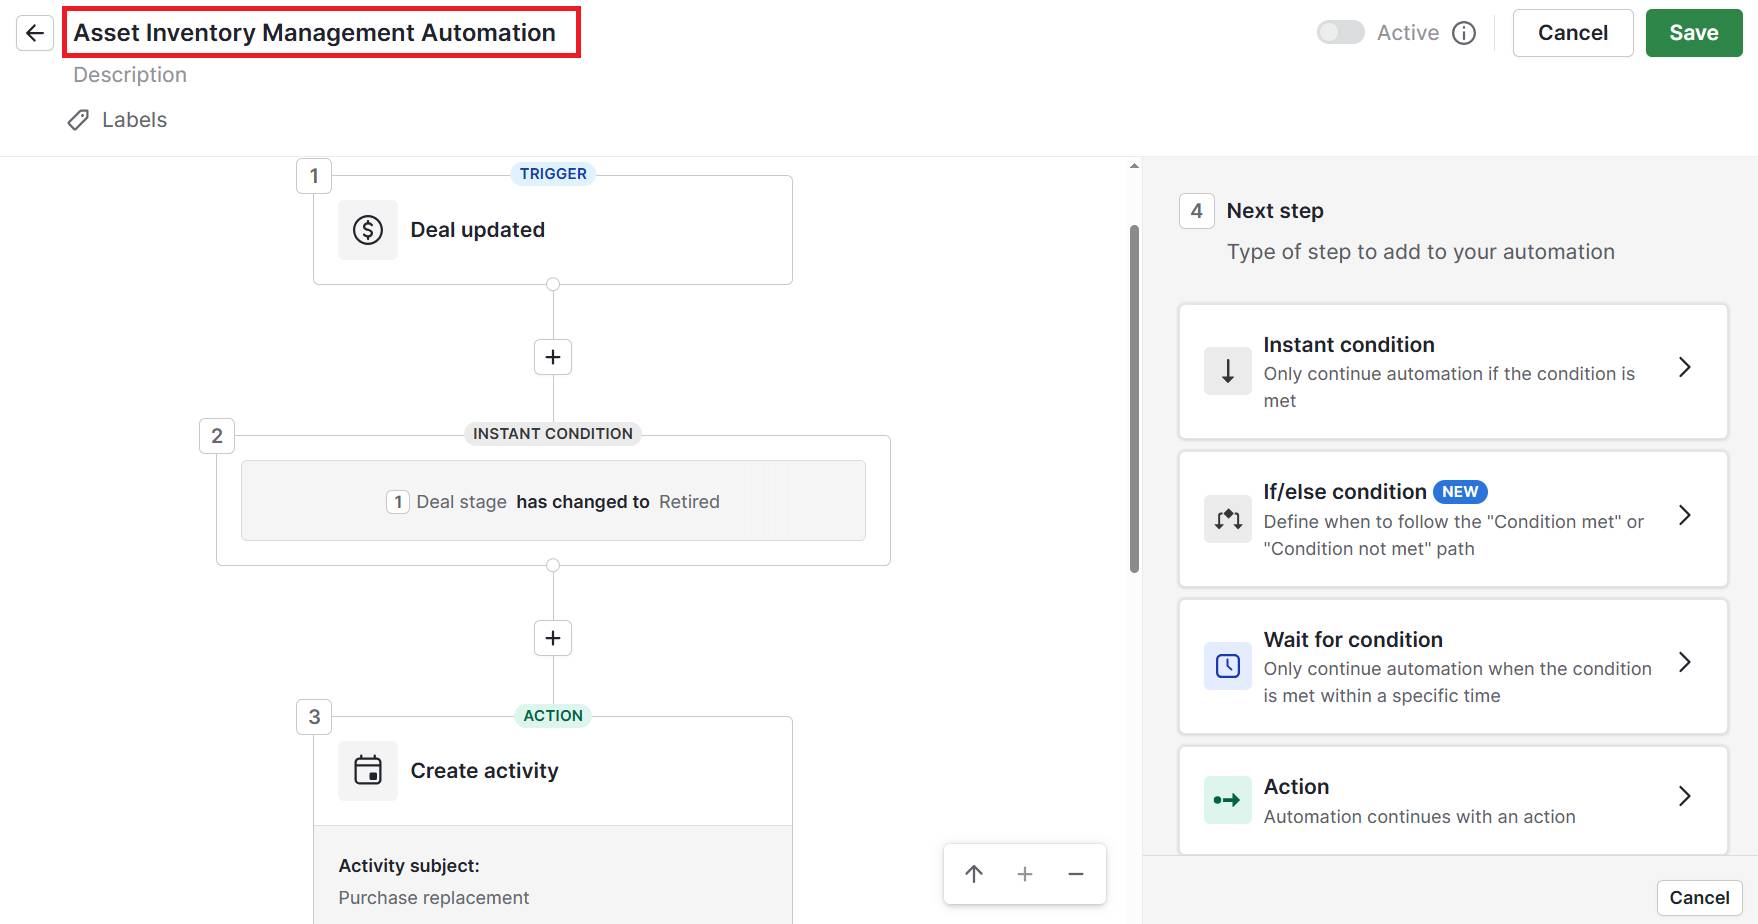The width and height of the screenshot is (1758, 924).
Task: Click the info icon beside Active
Action: click(x=1463, y=32)
